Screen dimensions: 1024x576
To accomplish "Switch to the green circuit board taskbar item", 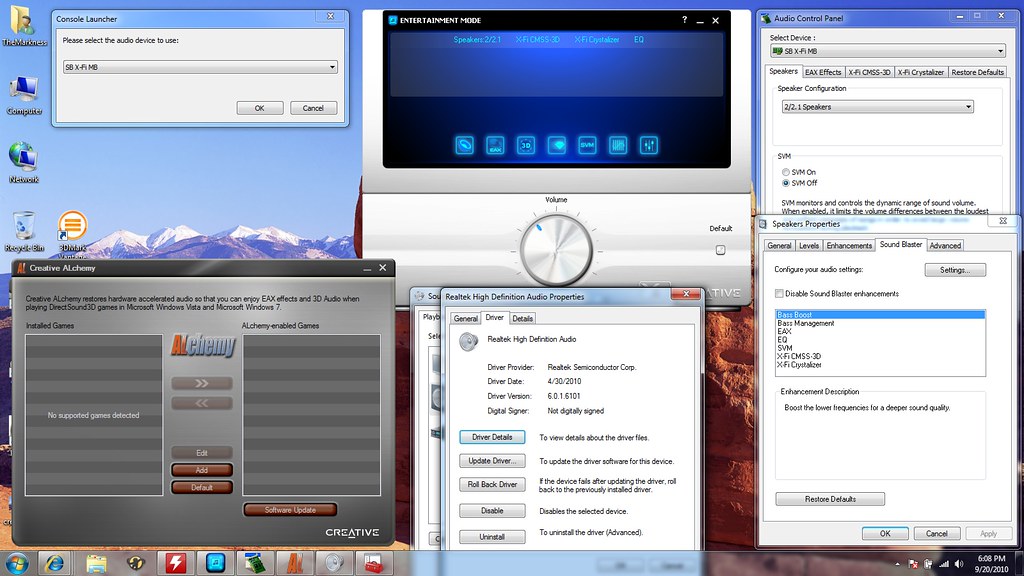I will pyautogui.click(x=255, y=563).
